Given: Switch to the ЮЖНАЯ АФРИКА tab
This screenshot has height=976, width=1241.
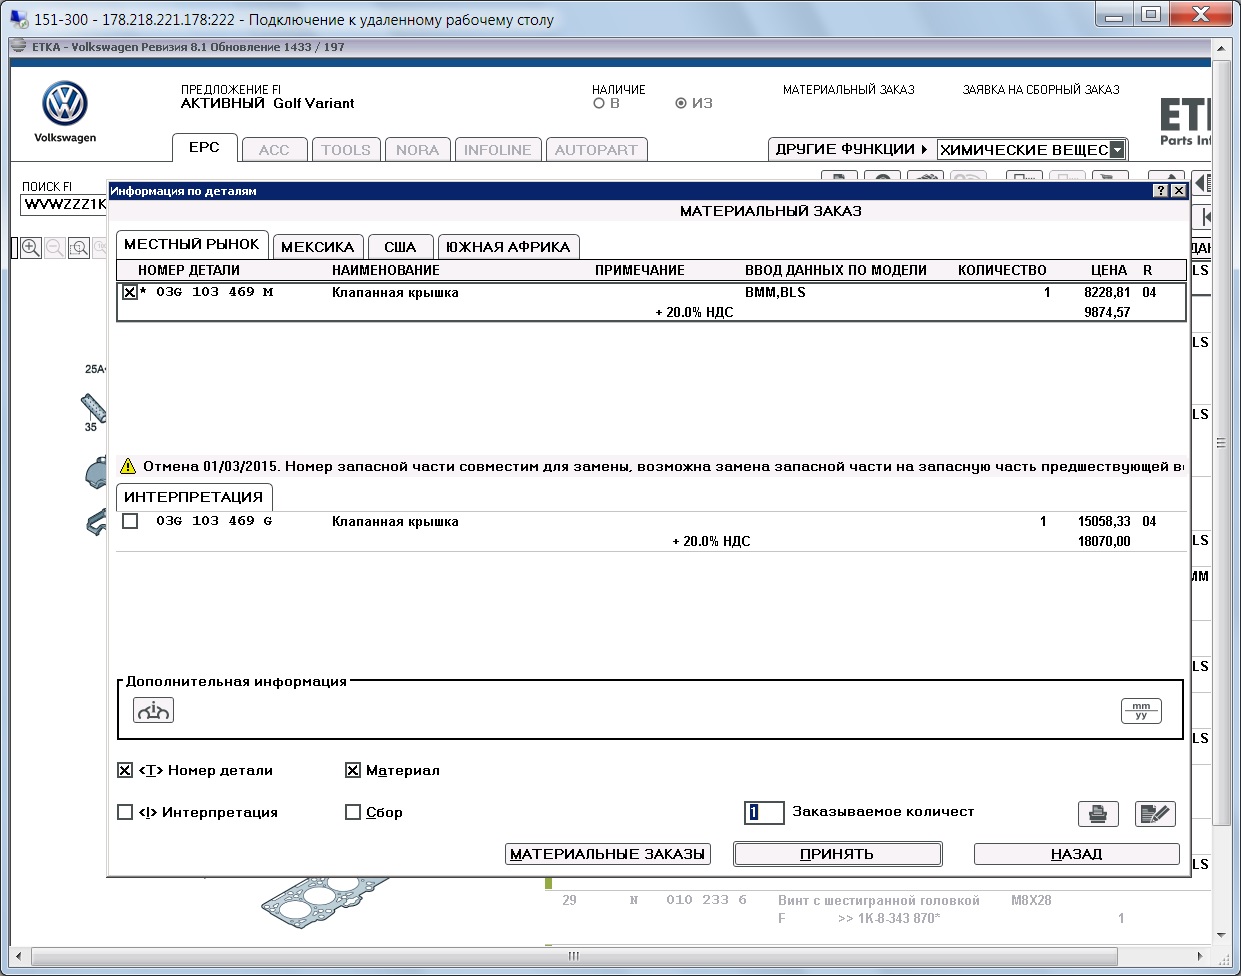Looking at the screenshot, I should (x=508, y=247).
